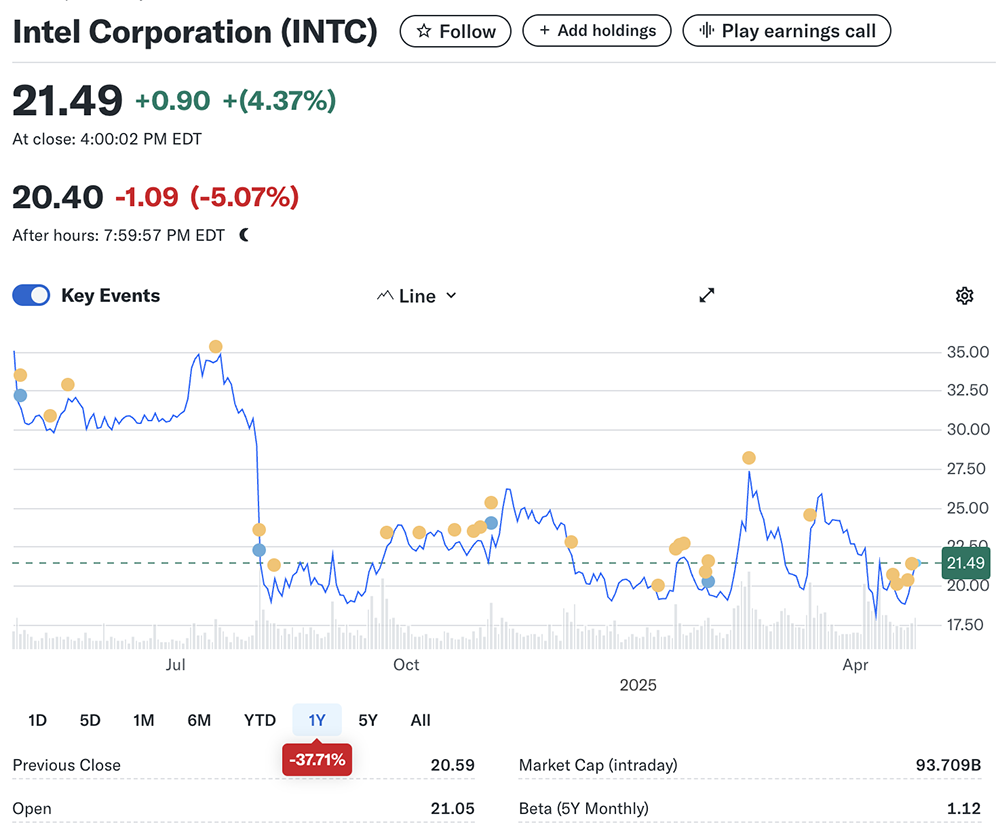Click the Play earnings call button

(x=786, y=31)
